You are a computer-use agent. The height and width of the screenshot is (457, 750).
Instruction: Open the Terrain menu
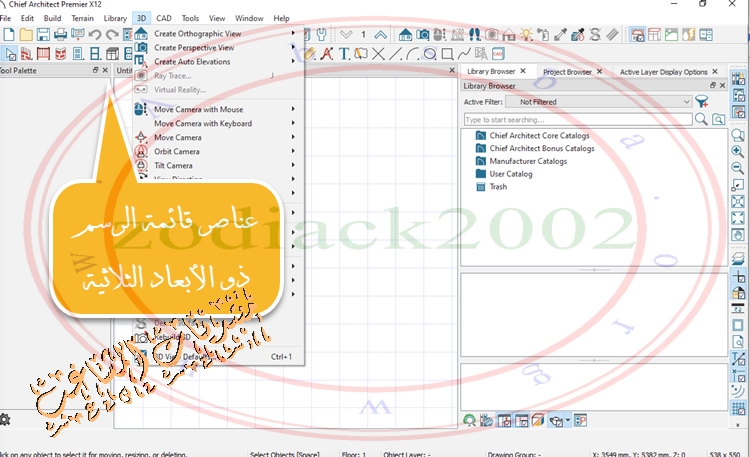click(83, 18)
